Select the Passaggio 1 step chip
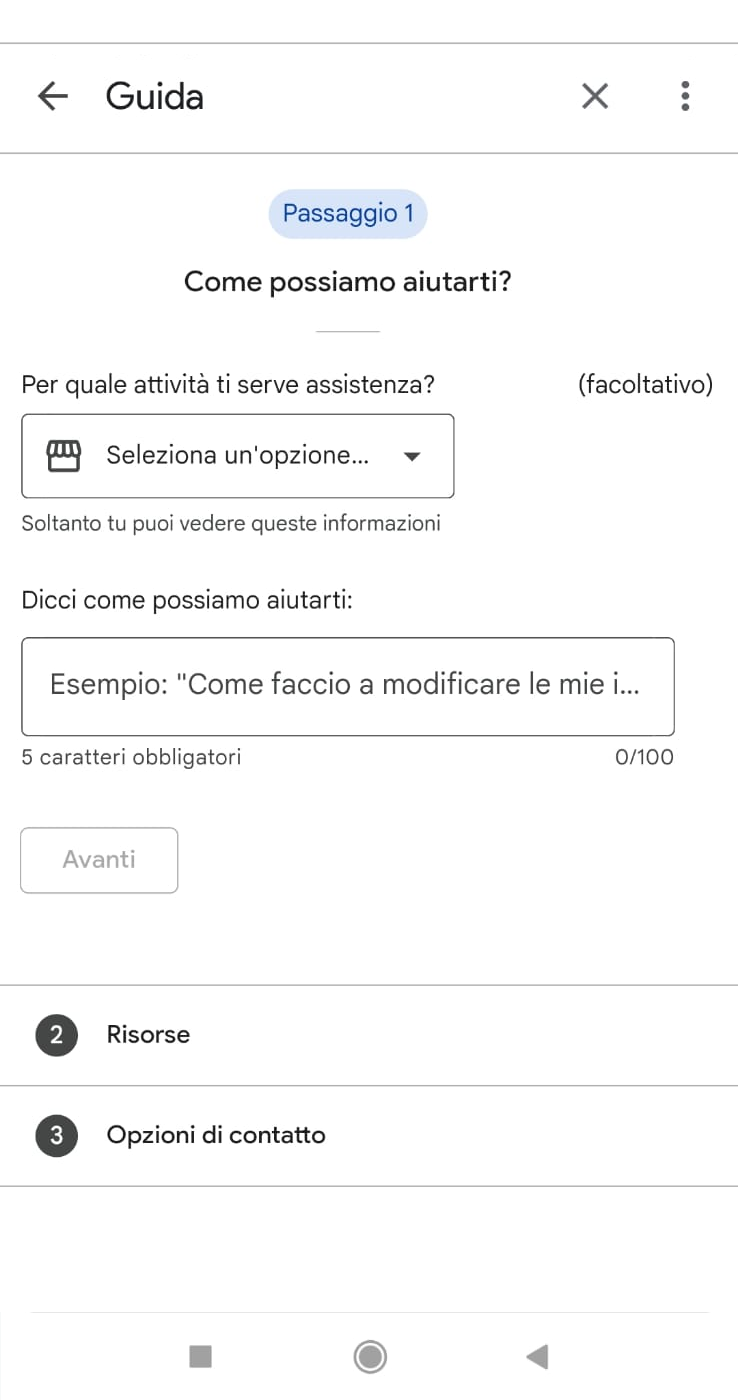738x1400 pixels. (x=347, y=213)
